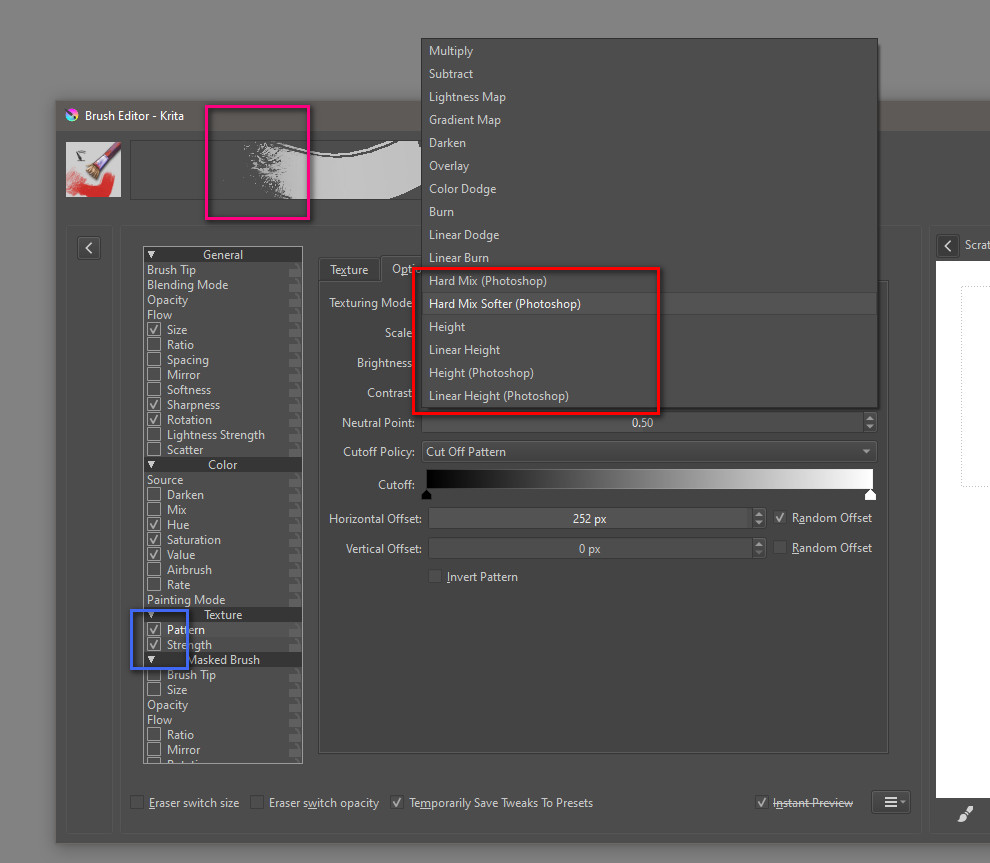
Task: Switch to the Texture tab
Action: 349,270
